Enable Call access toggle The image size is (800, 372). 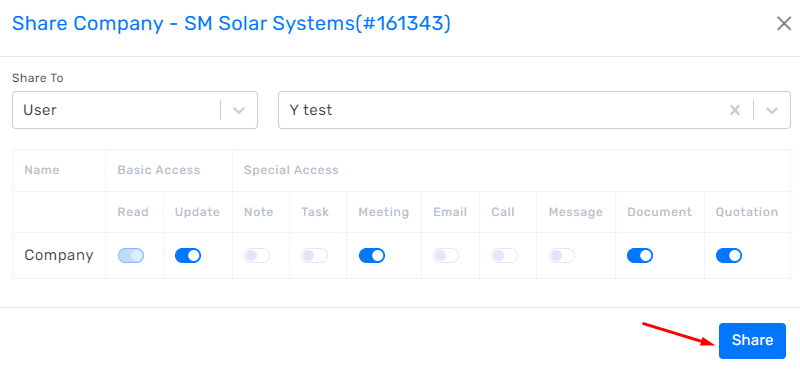tap(504, 256)
